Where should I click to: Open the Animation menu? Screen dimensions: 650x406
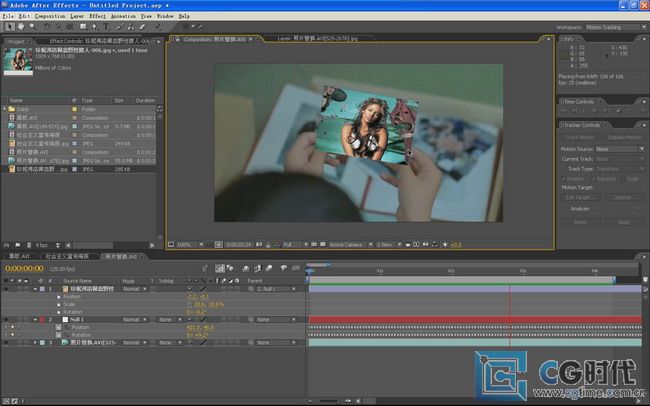(124, 16)
